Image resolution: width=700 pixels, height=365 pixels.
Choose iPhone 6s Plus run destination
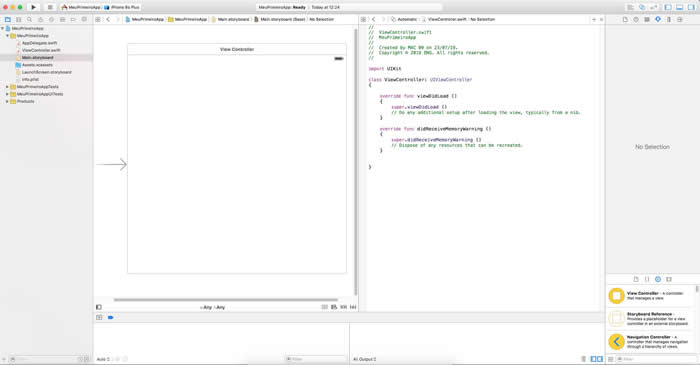coord(122,7)
